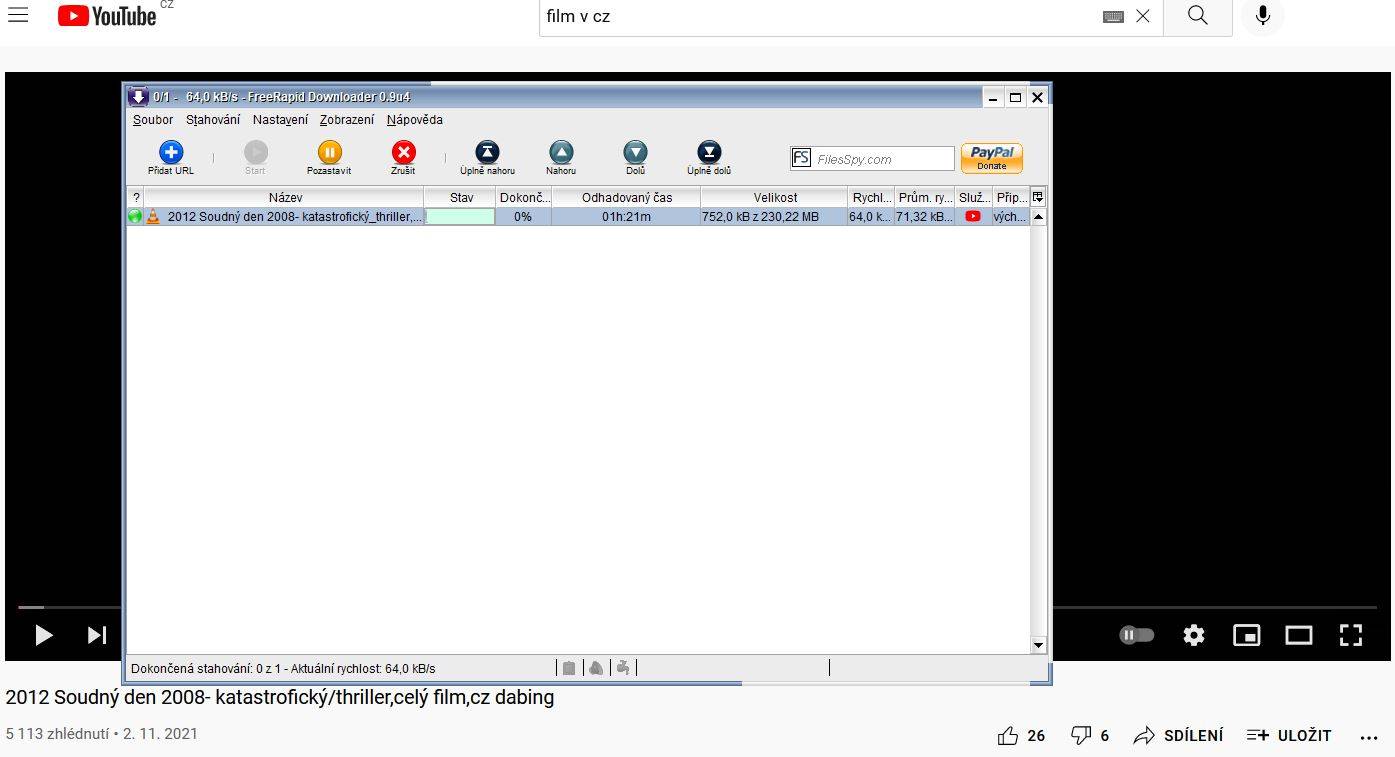
Task: Start voice search with microphone
Action: pyautogui.click(x=1263, y=16)
